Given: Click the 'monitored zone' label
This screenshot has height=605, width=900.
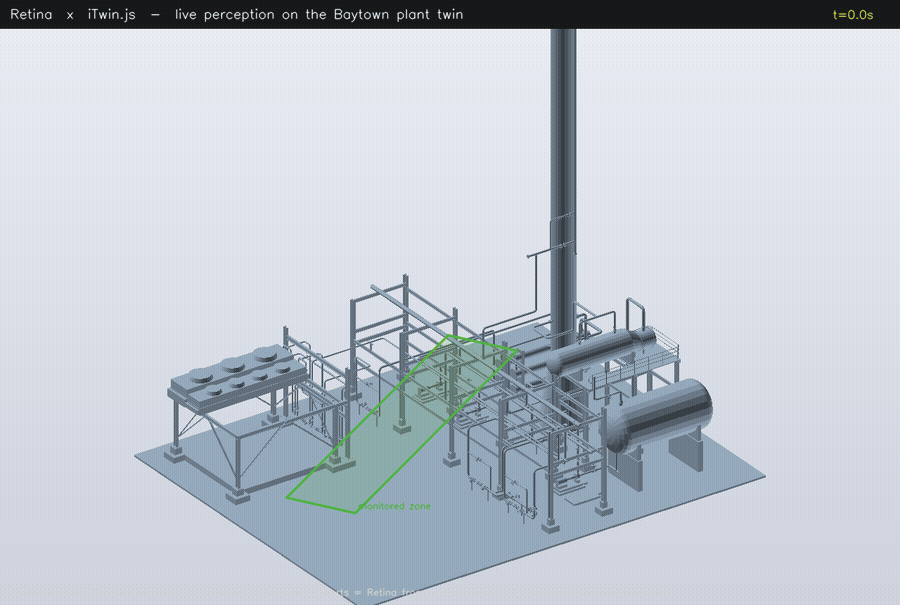Looking at the screenshot, I should coord(394,506).
